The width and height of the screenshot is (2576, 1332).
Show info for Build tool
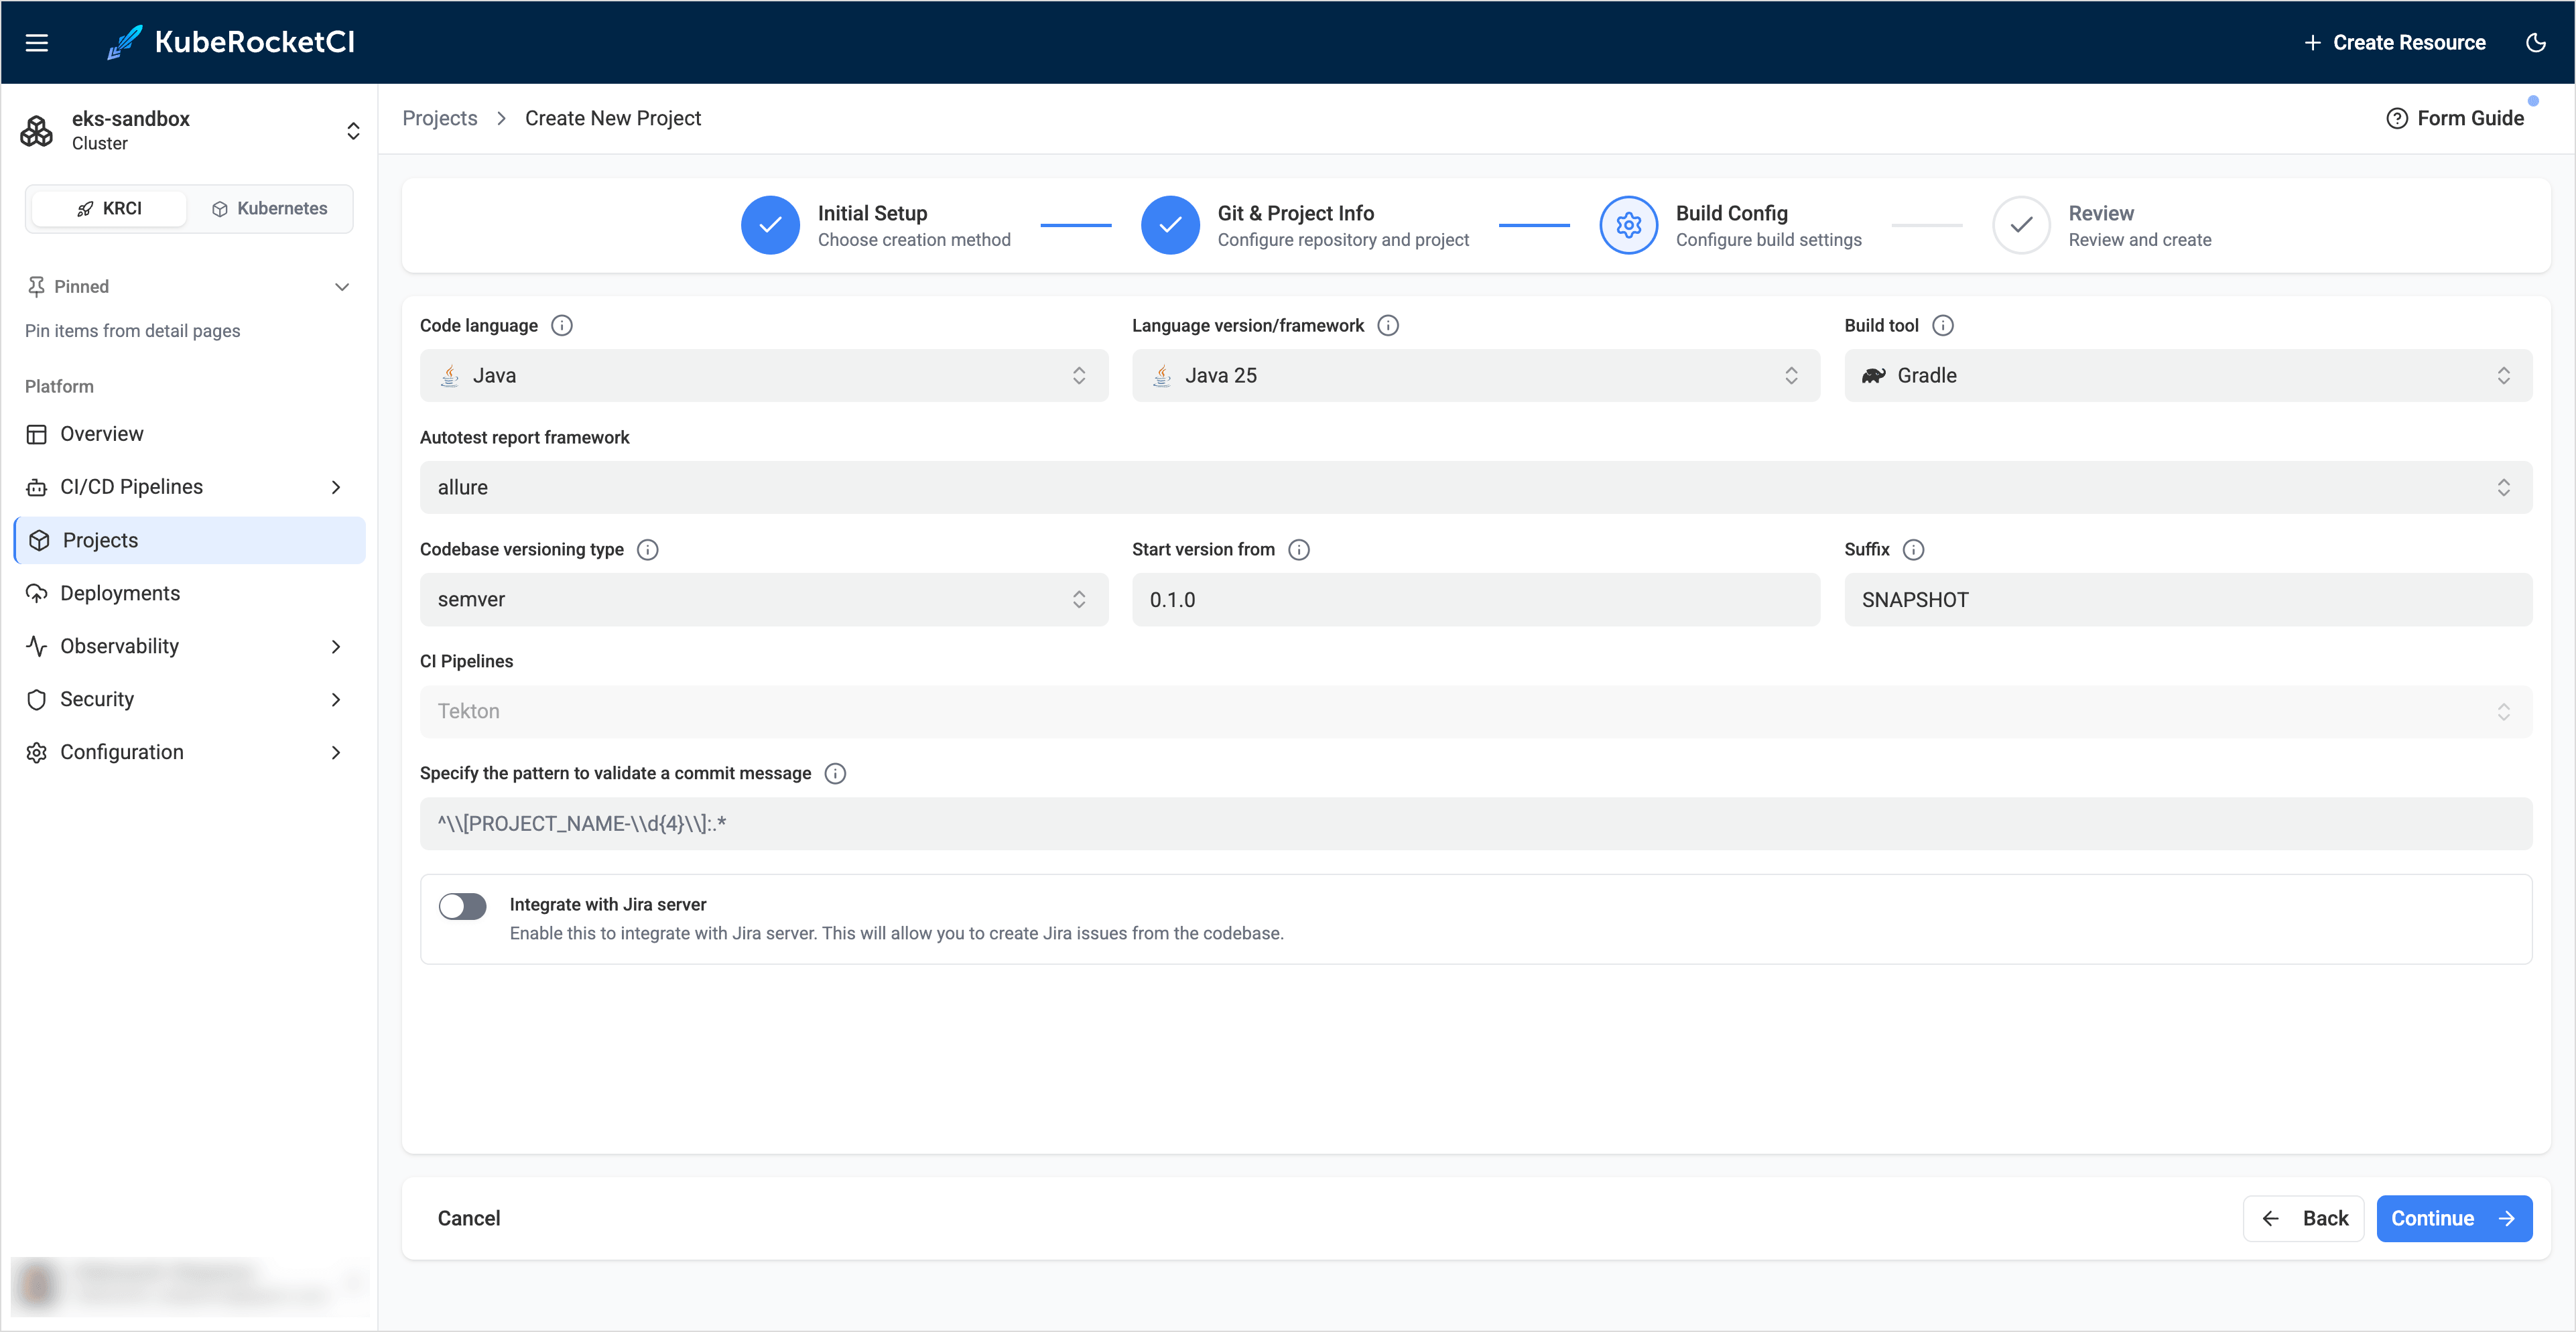(x=1942, y=326)
